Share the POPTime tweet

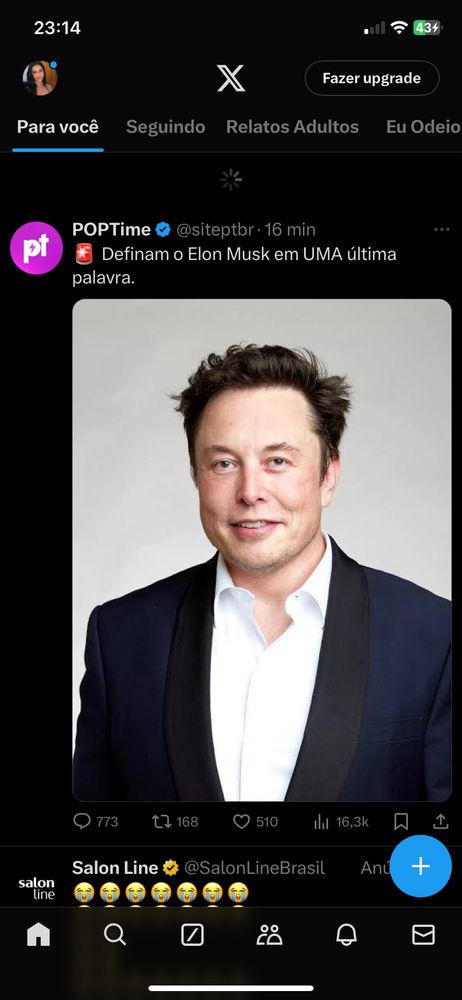pyautogui.click(x=440, y=821)
